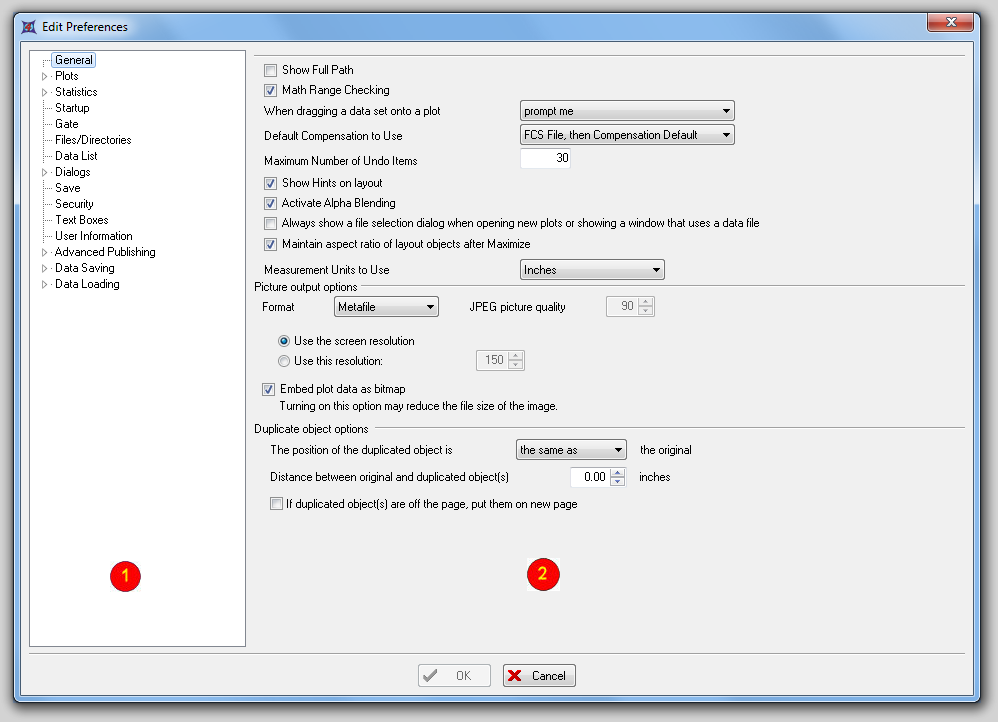
Task: Toggle Embed plot data as bitmap
Action: [269, 389]
